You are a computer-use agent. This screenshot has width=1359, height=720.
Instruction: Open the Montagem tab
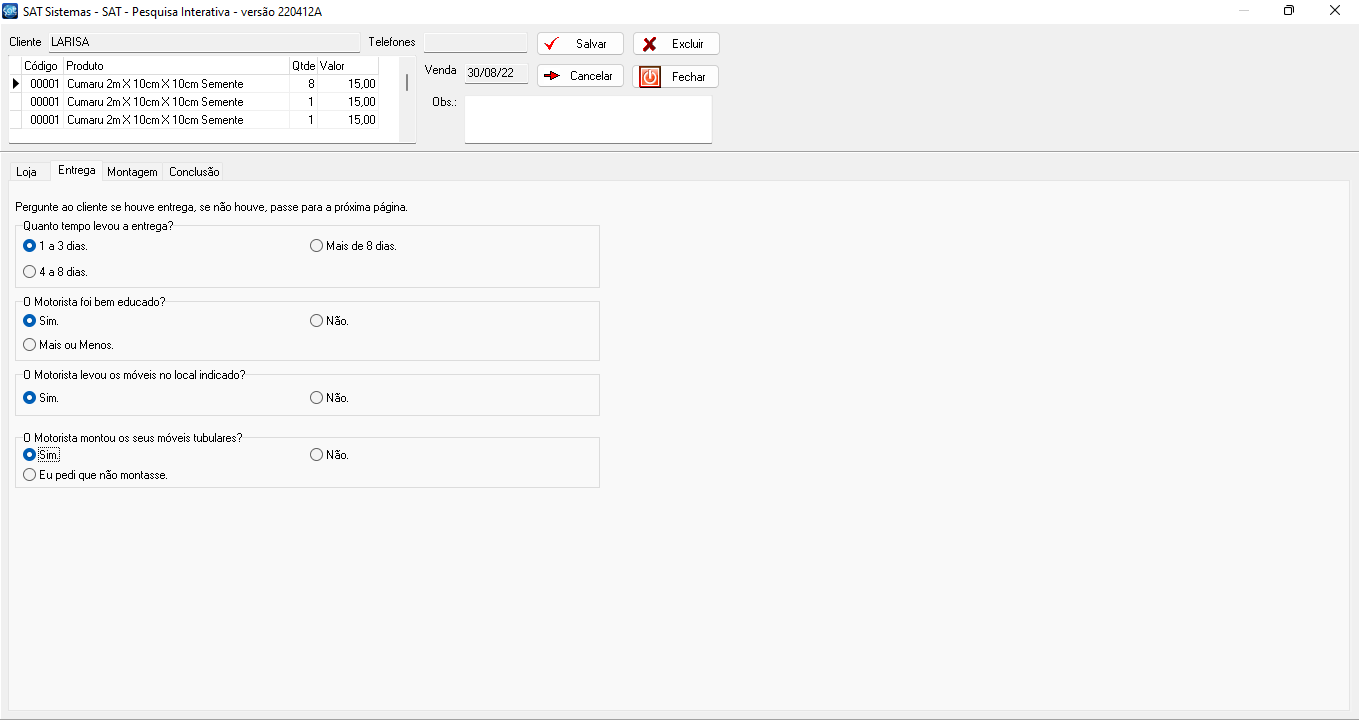(132, 172)
